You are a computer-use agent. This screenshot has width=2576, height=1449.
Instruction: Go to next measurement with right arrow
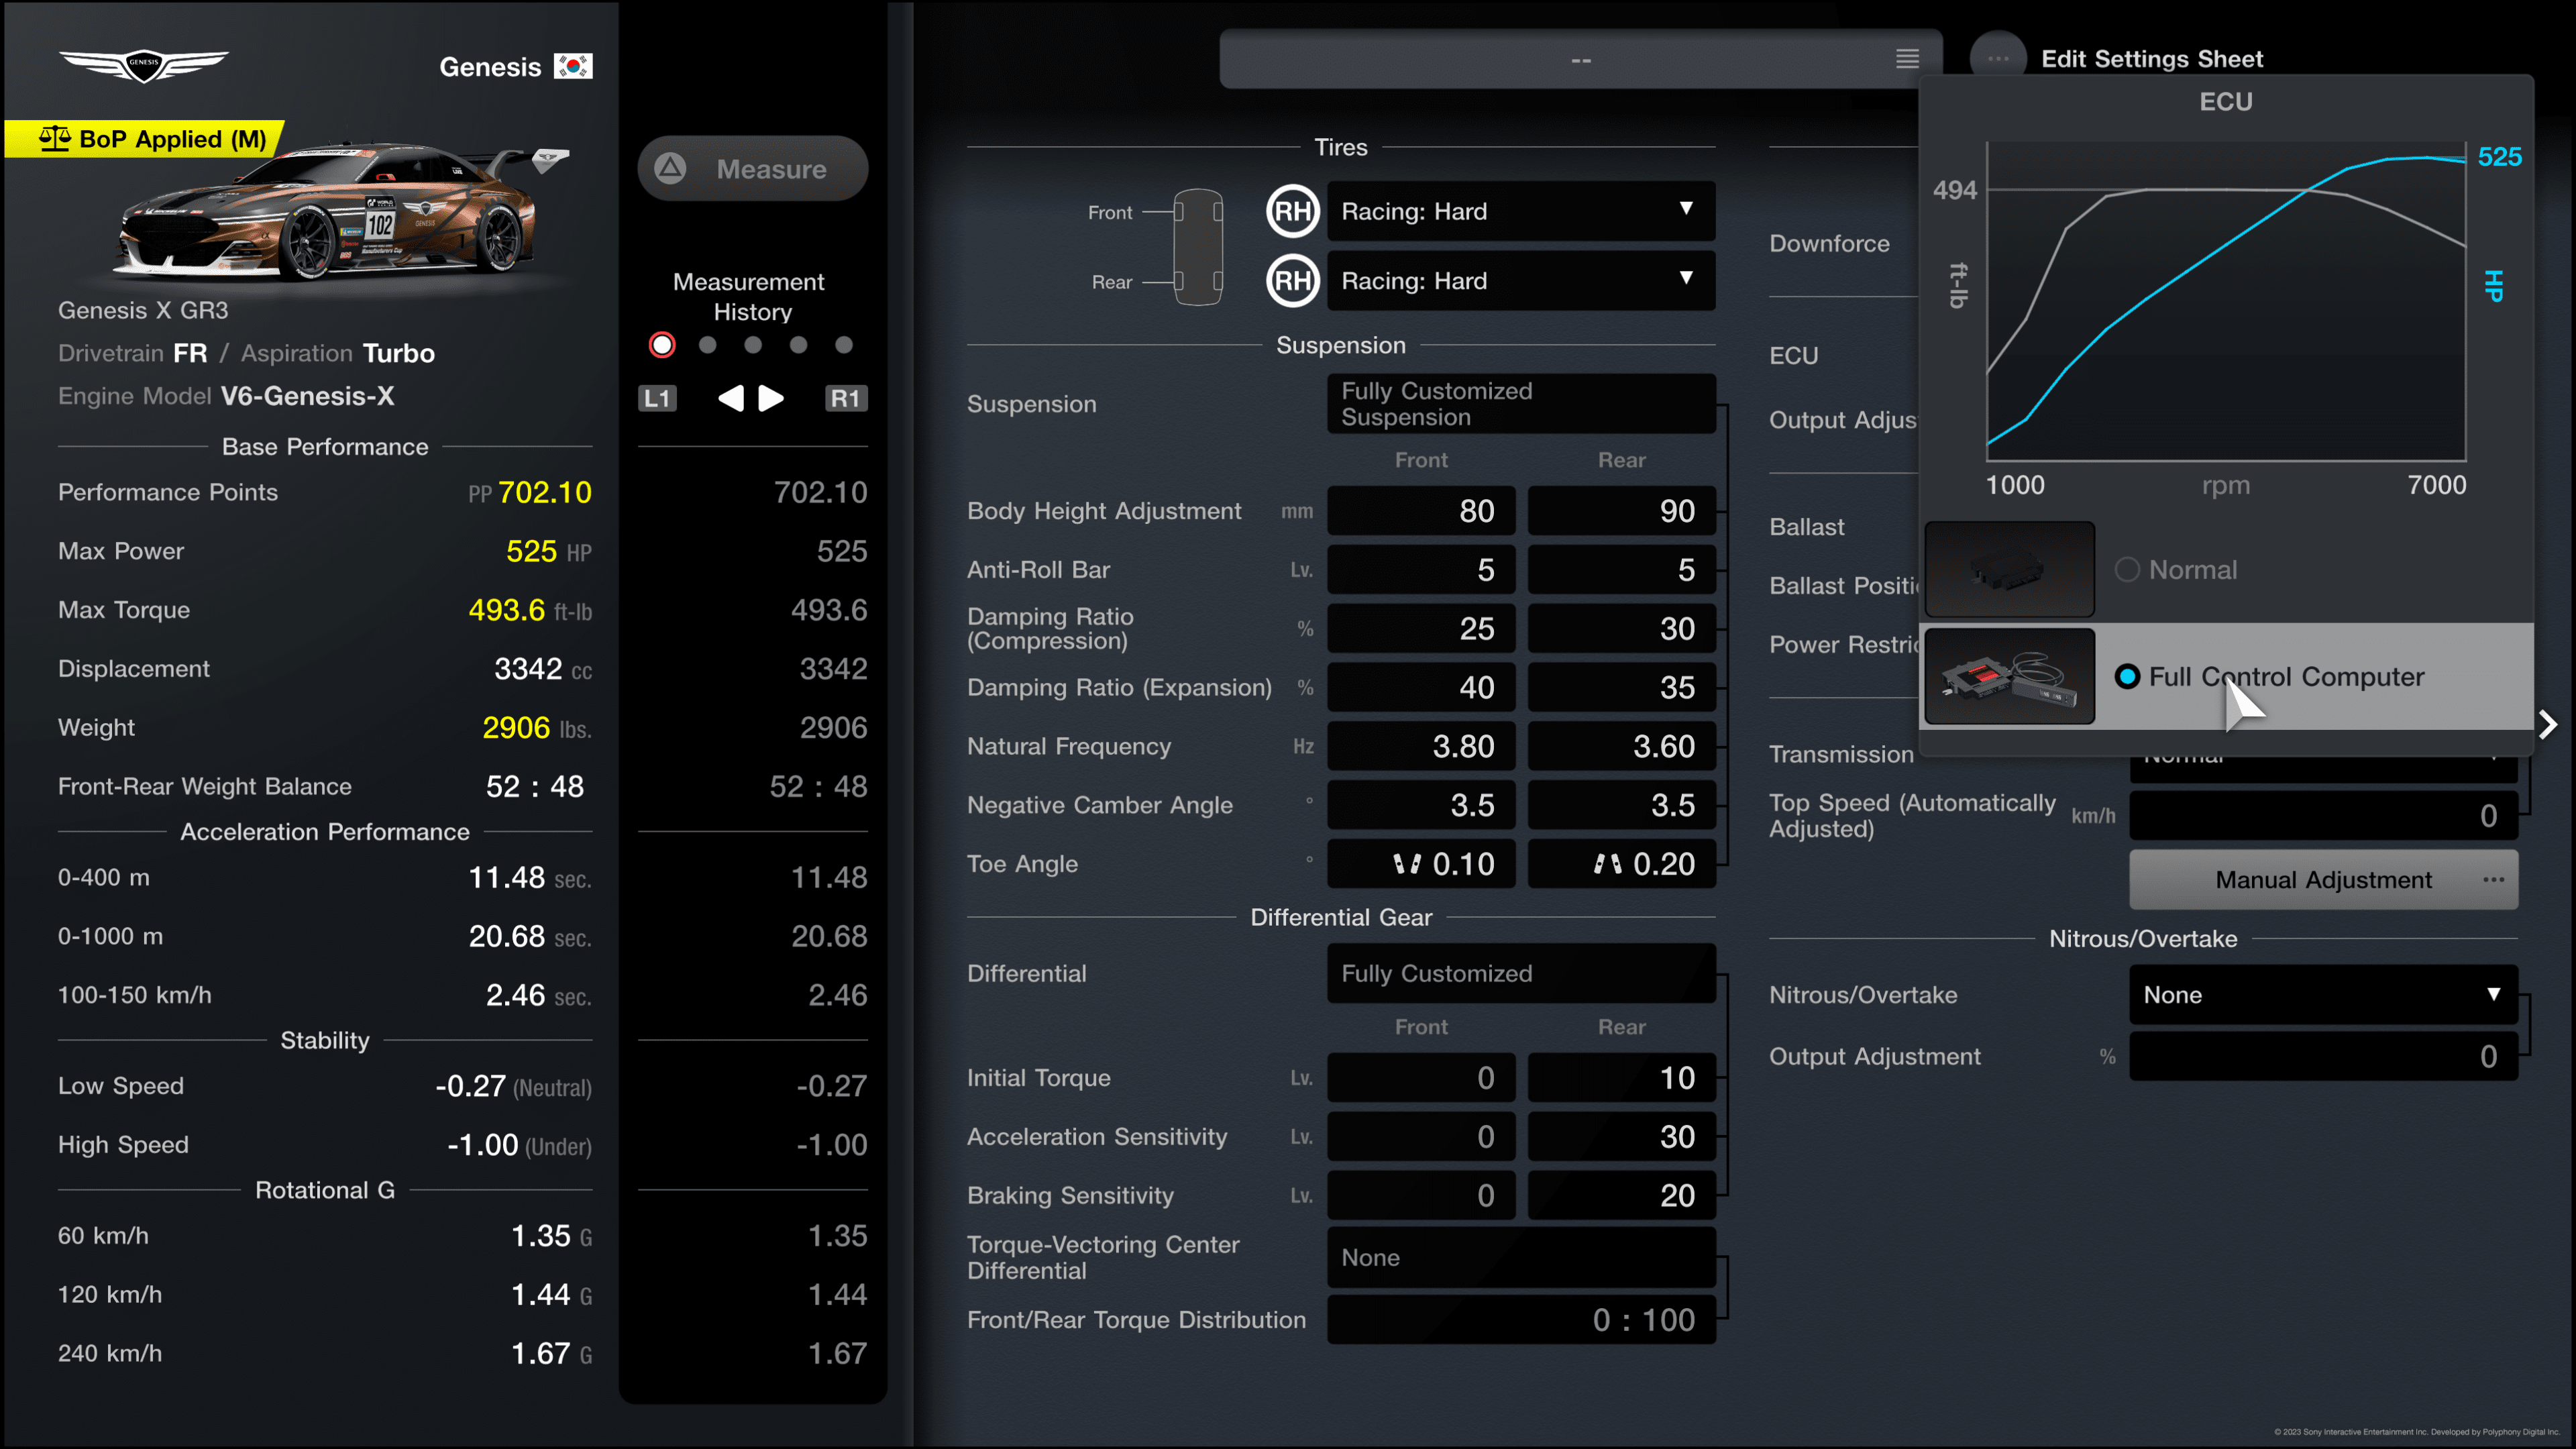point(771,398)
